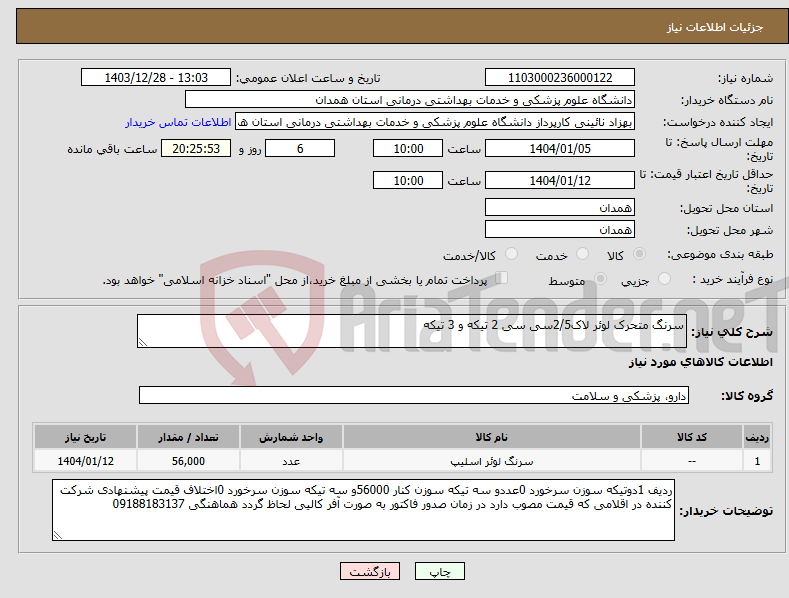Screen dimensions: 789x598
Task: Click the remaining days field showing 6
Action: click(x=300, y=148)
